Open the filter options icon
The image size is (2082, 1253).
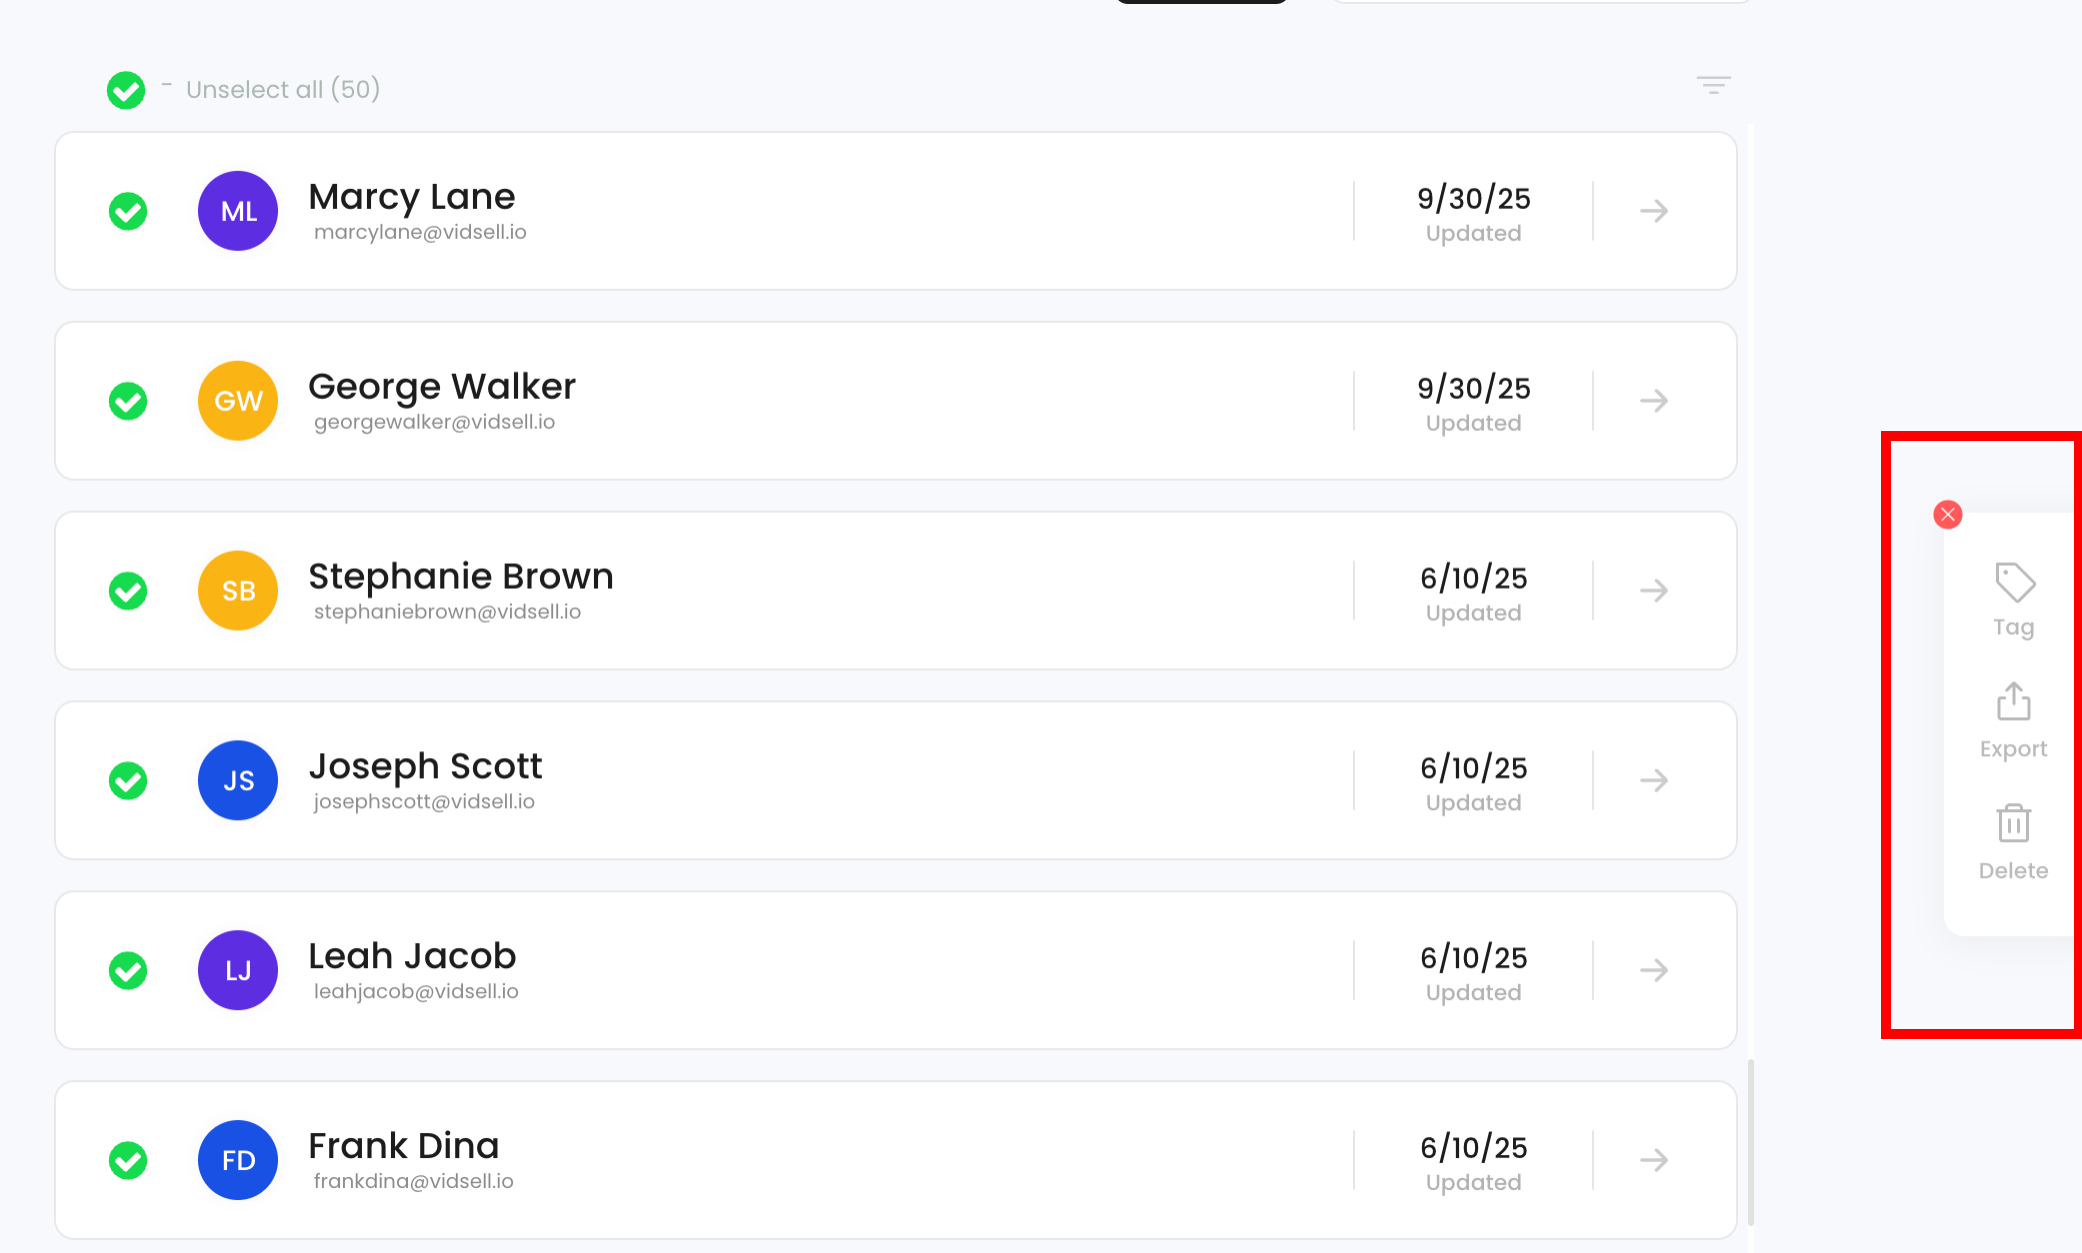click(1713, 86)
